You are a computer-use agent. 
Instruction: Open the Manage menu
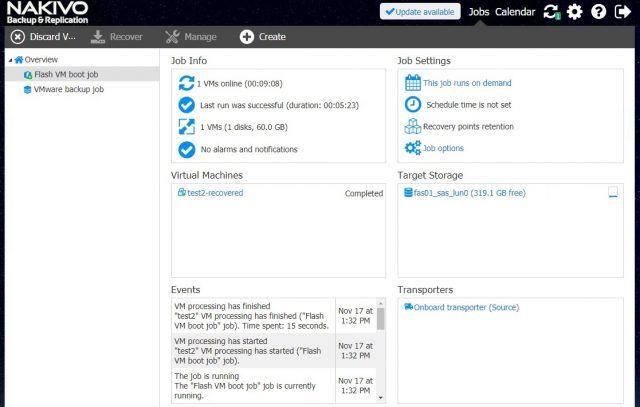(191, 37)
